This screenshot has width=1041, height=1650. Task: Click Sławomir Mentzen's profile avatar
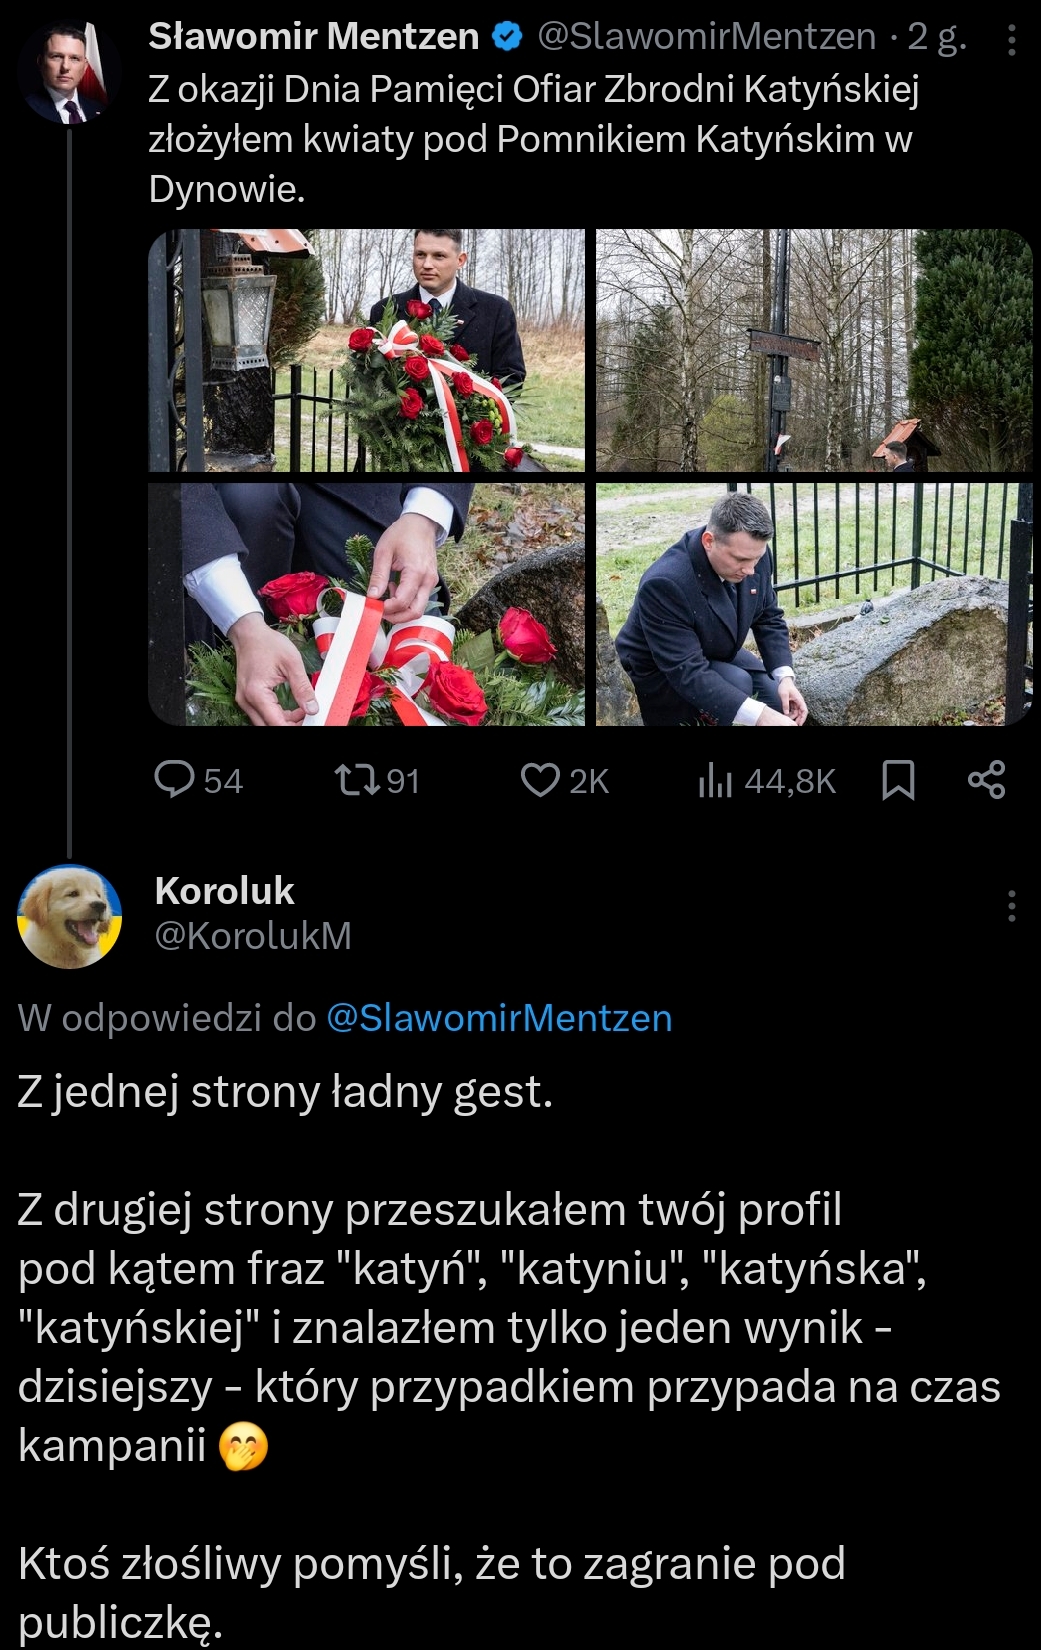(x=69, y=72)
